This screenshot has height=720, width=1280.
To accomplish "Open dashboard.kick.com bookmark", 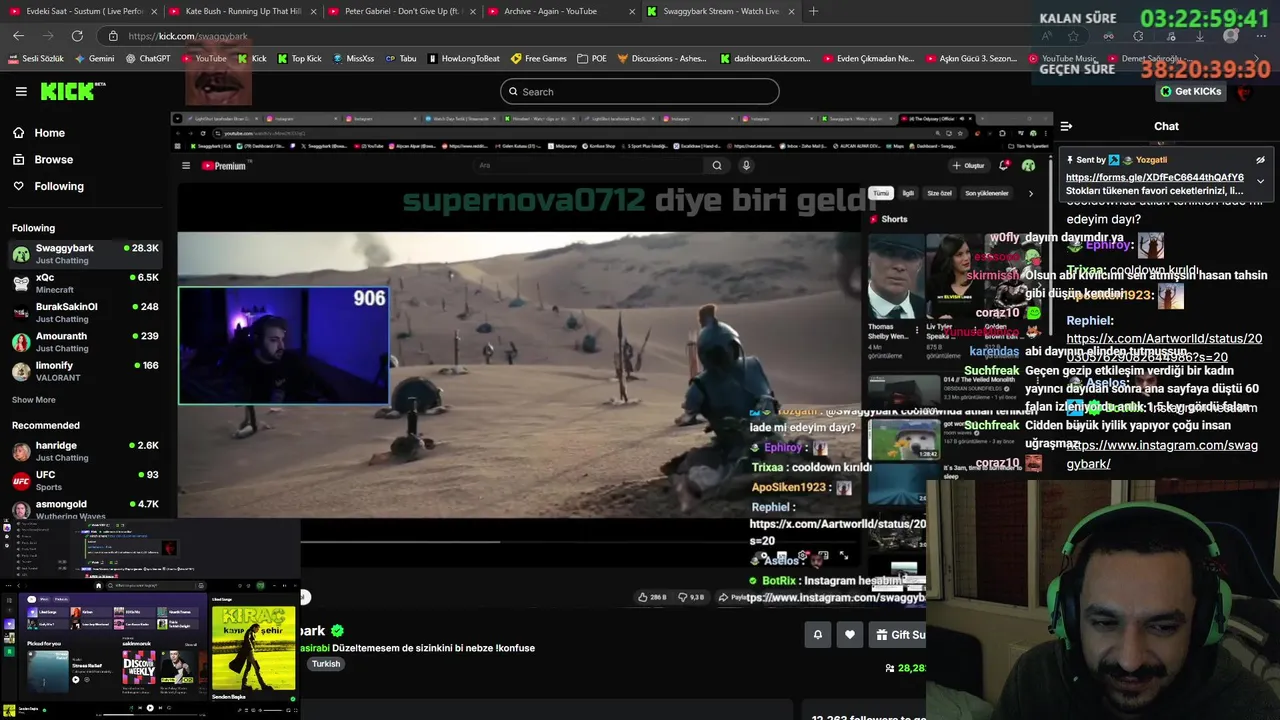I will pyautogui.click(x=765, y=59).
